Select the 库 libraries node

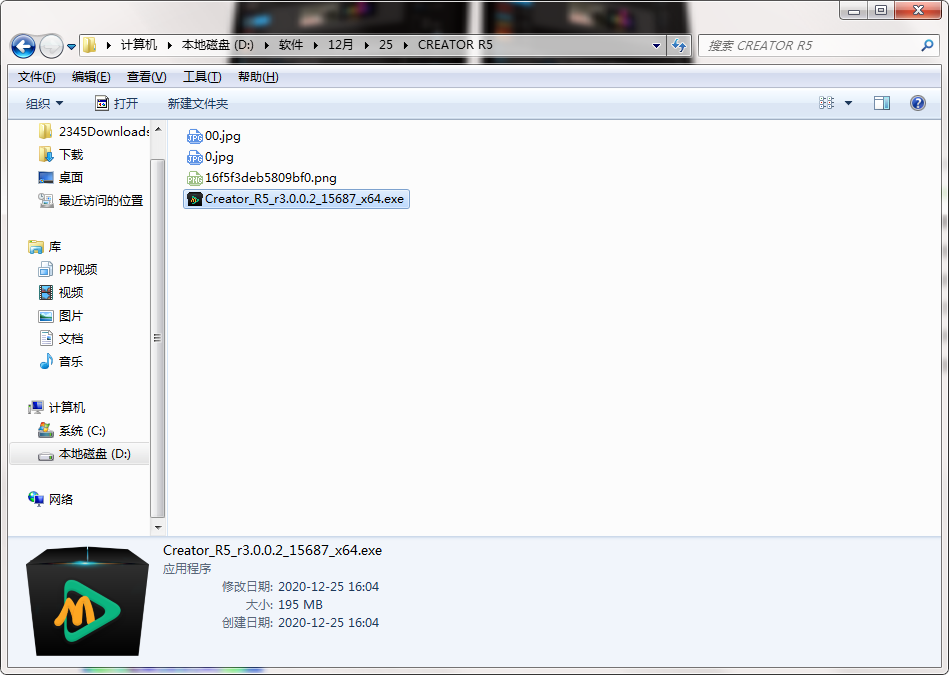click(x=45, y=246)
